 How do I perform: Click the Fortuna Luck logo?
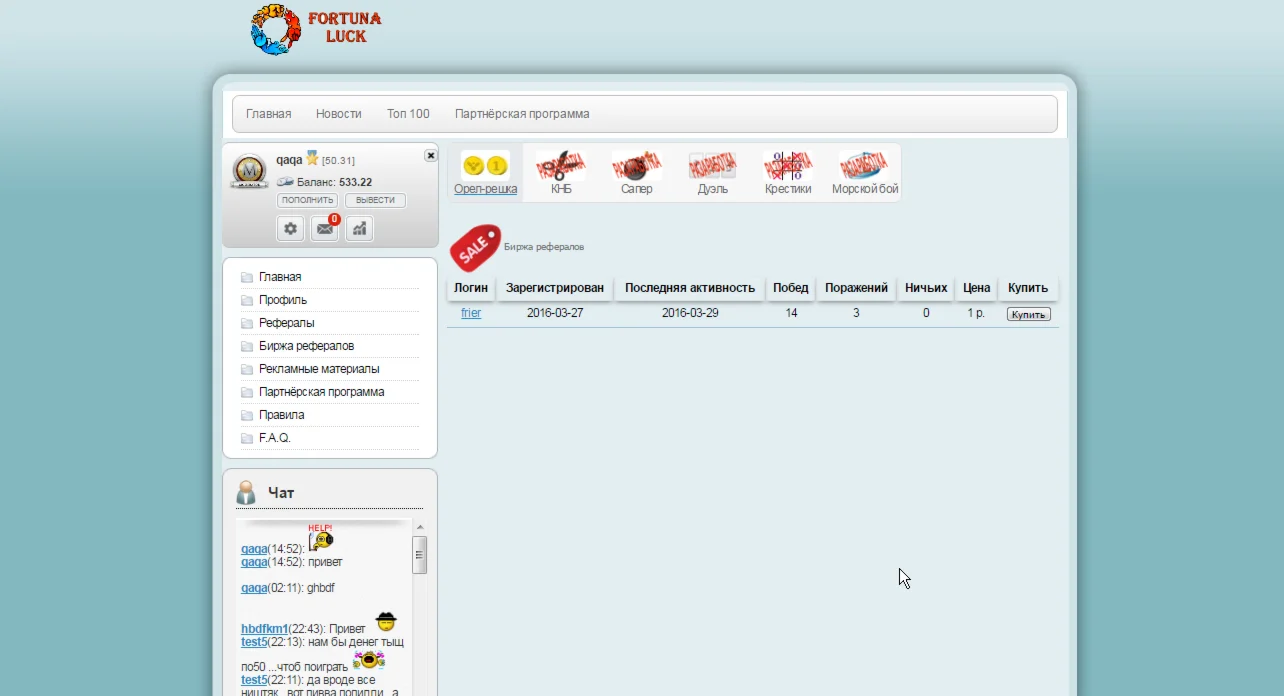point(316,30)
